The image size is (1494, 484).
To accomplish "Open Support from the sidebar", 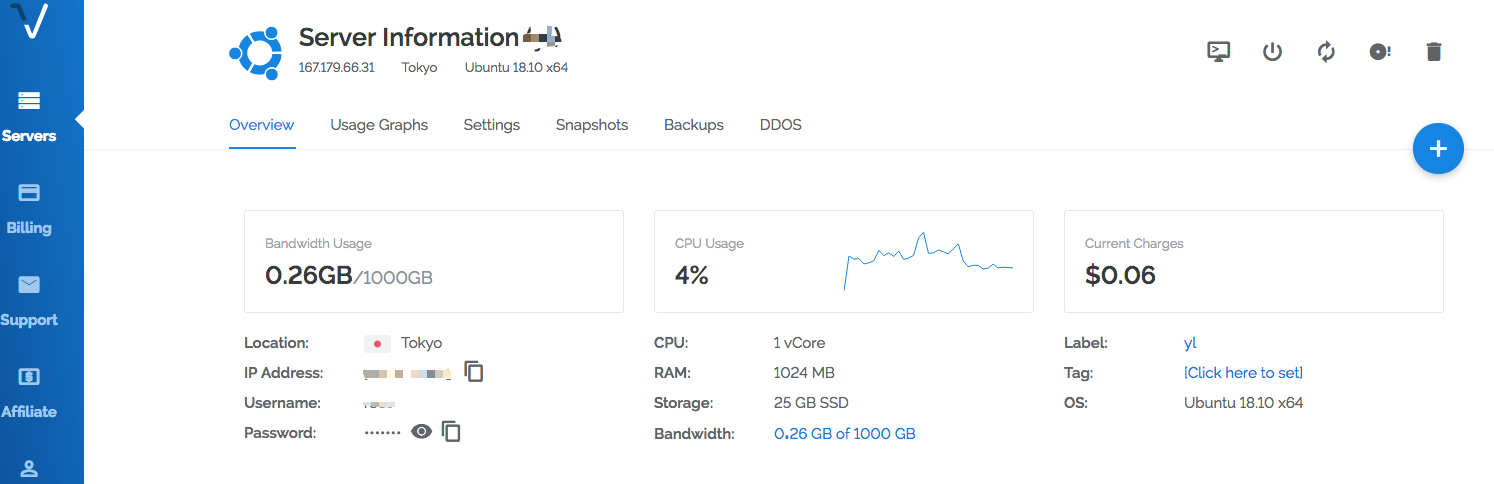I will pos(29,300).
